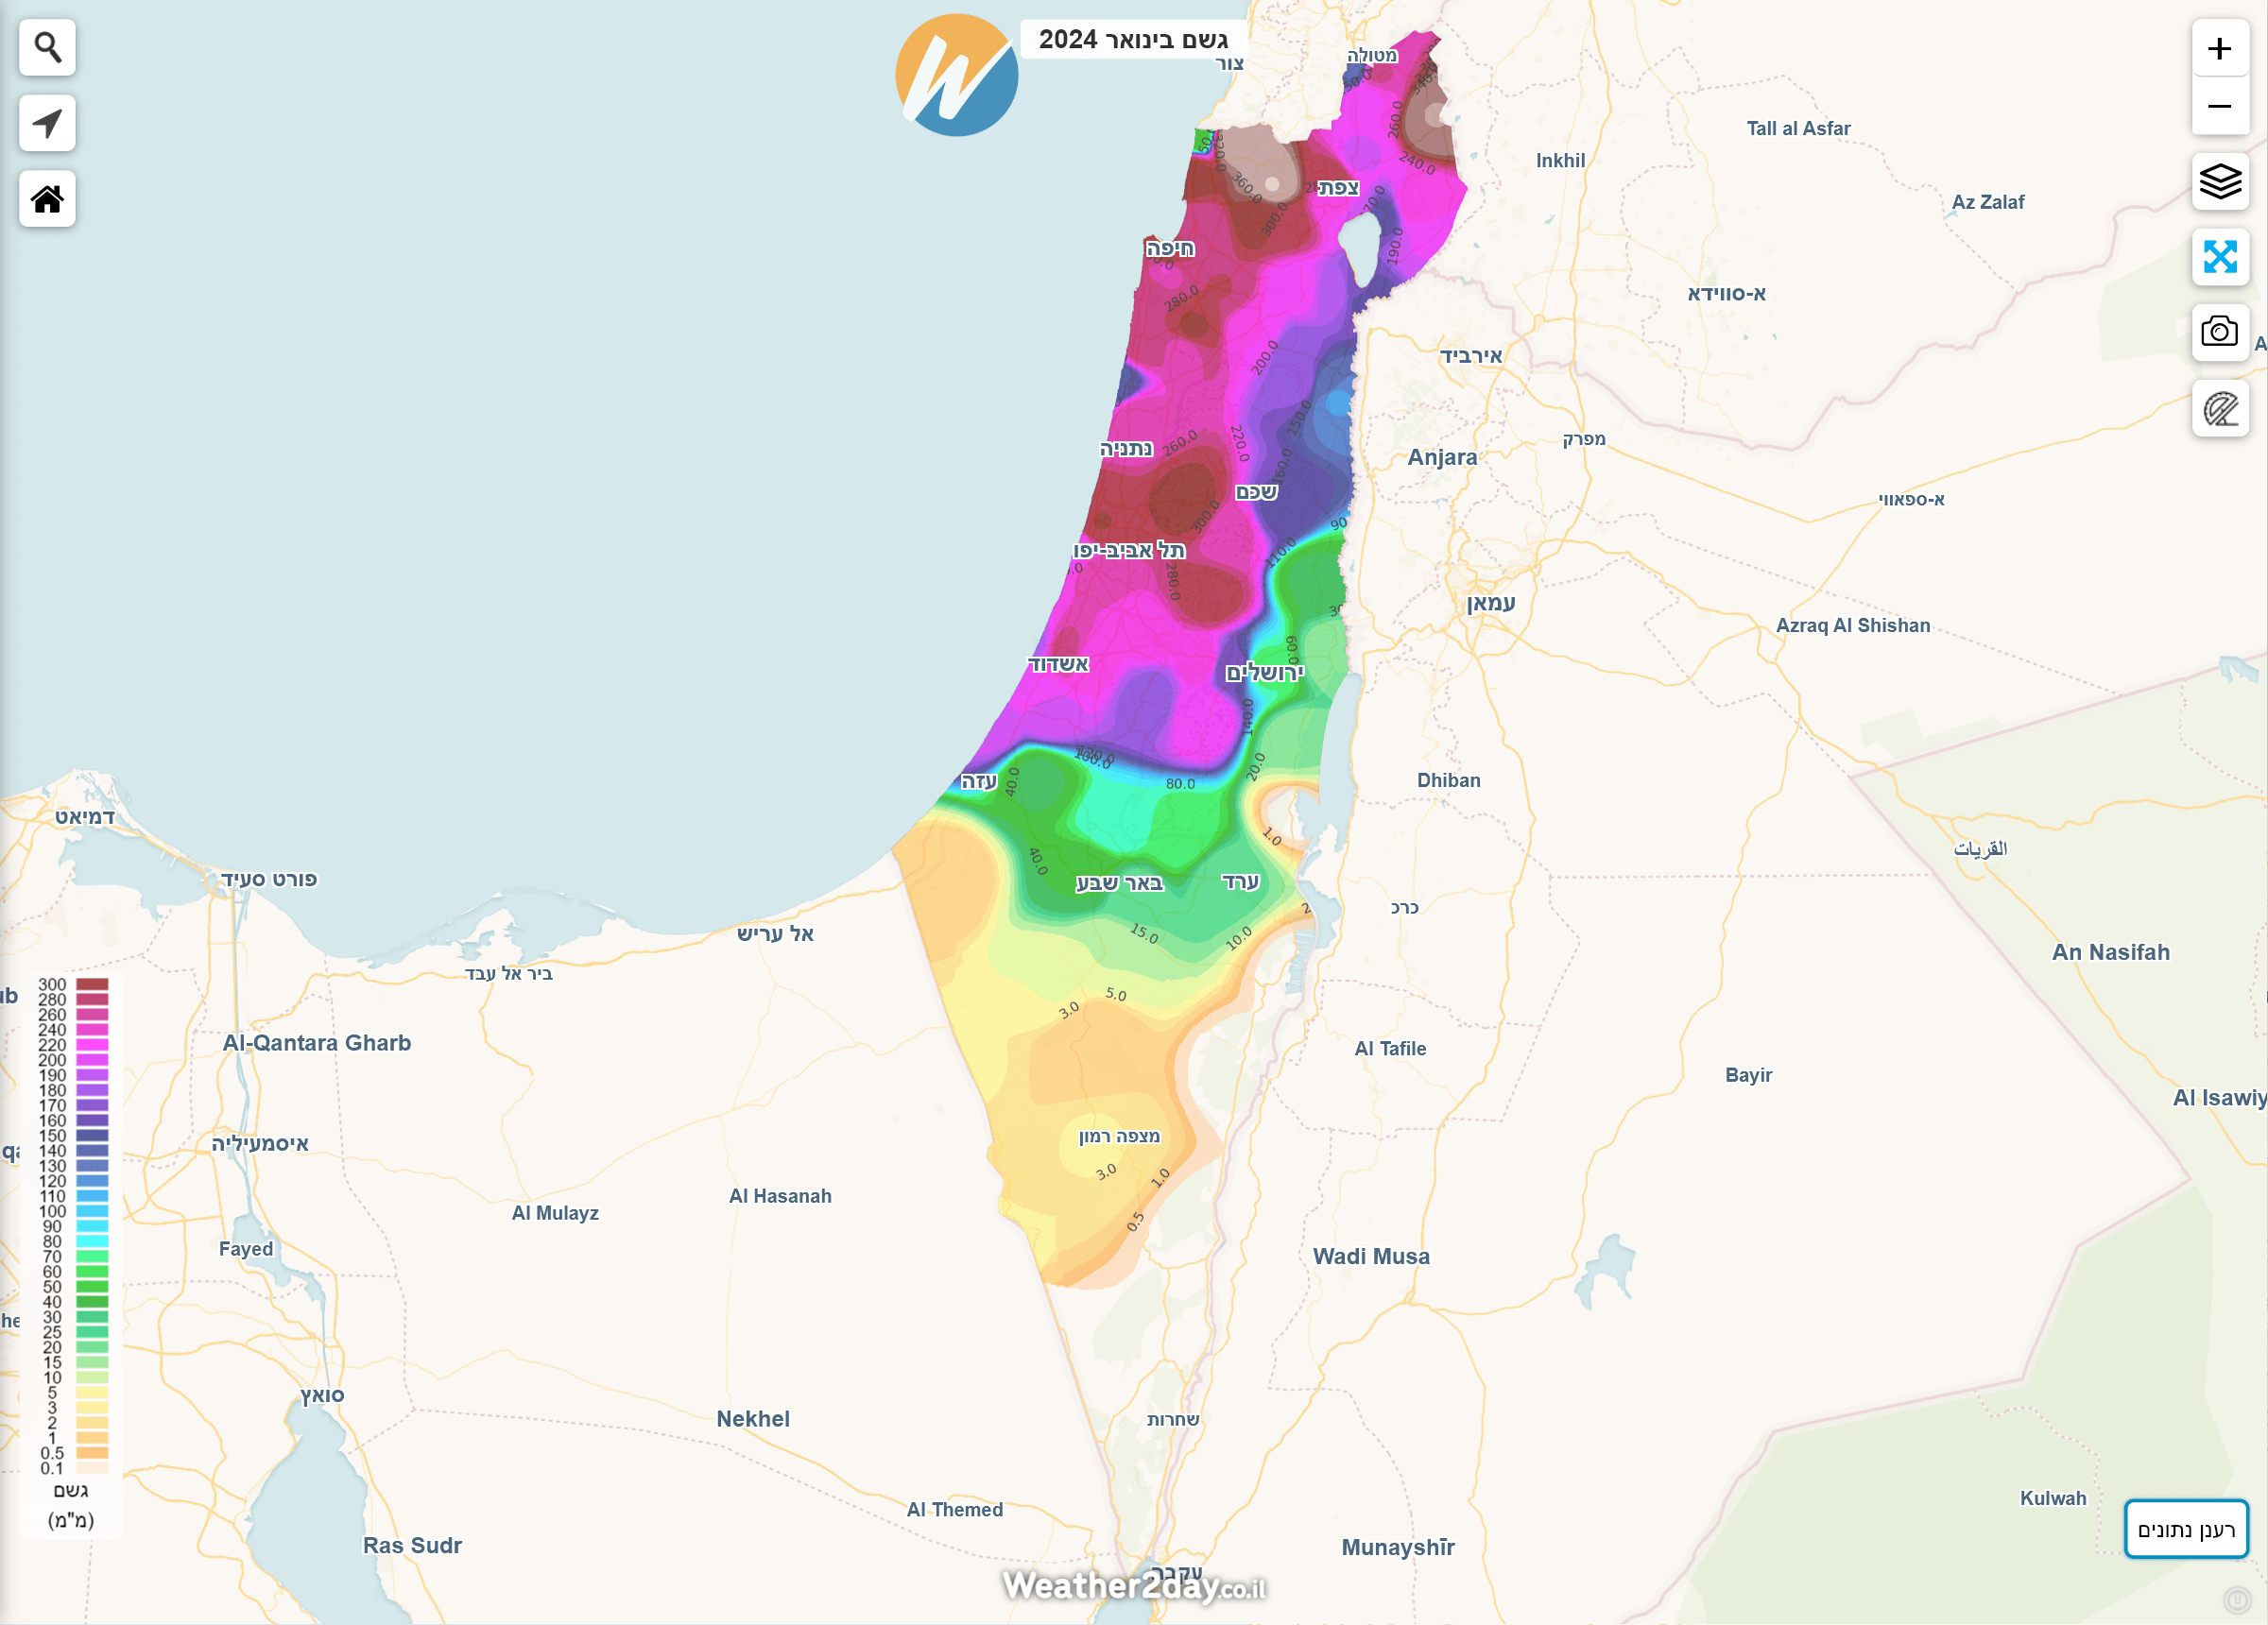Click the עמאן city label
Screen dimensions: 2268x1625
1491,602
